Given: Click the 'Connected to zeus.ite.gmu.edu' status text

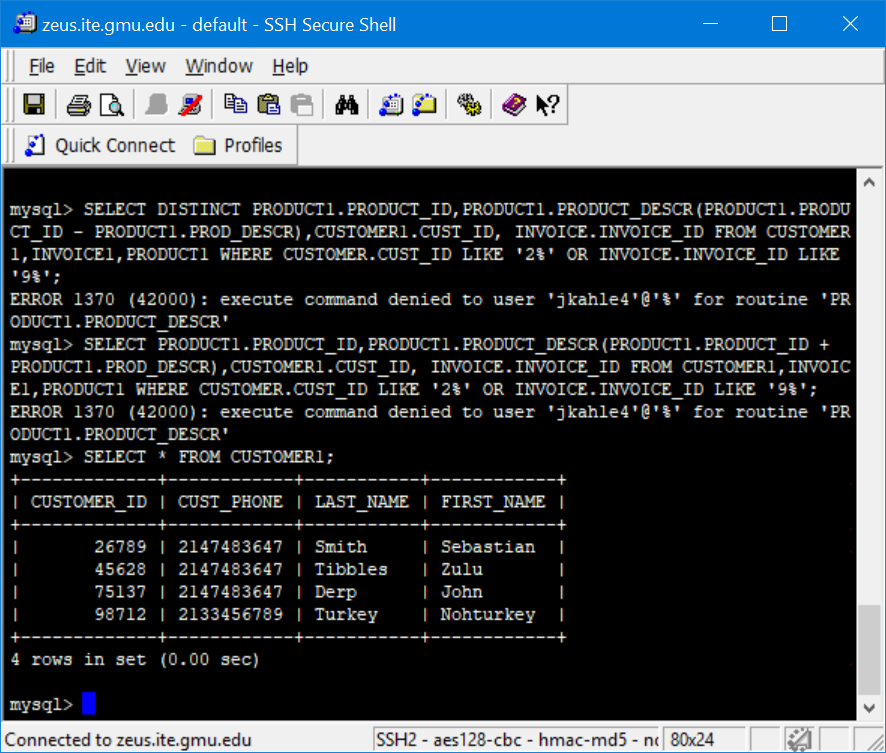Looking at the screenshot, I should 128,739.
